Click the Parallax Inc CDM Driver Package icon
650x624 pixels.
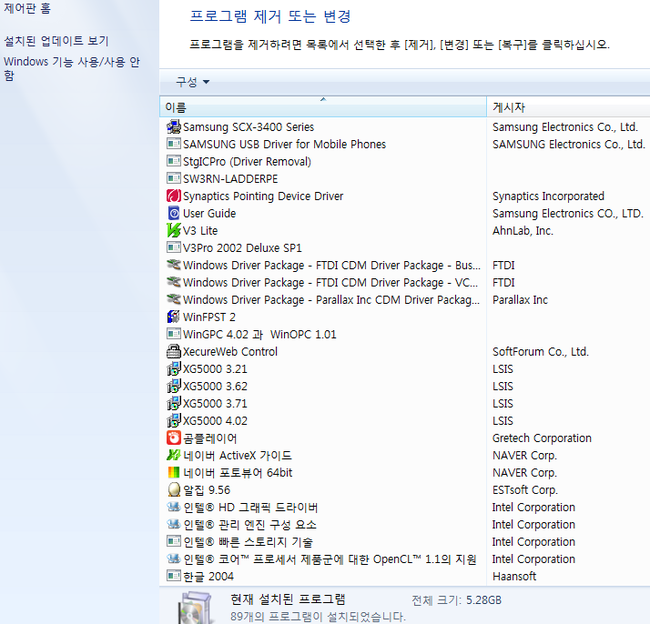[174, 299]
